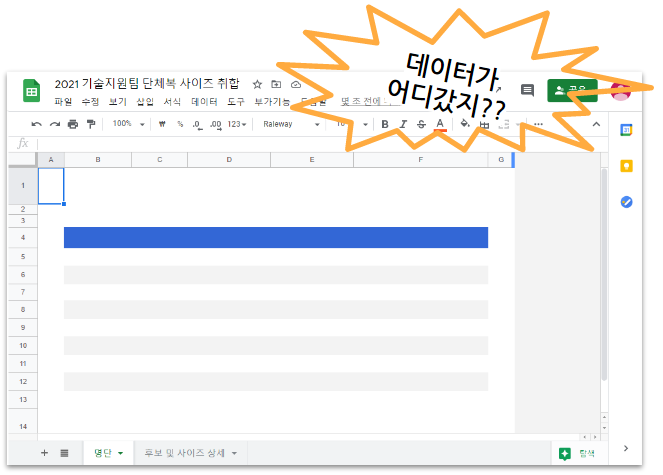The image size is (663, 475).
Task: Click the select-all corner box
Action: tap(23, 160)
